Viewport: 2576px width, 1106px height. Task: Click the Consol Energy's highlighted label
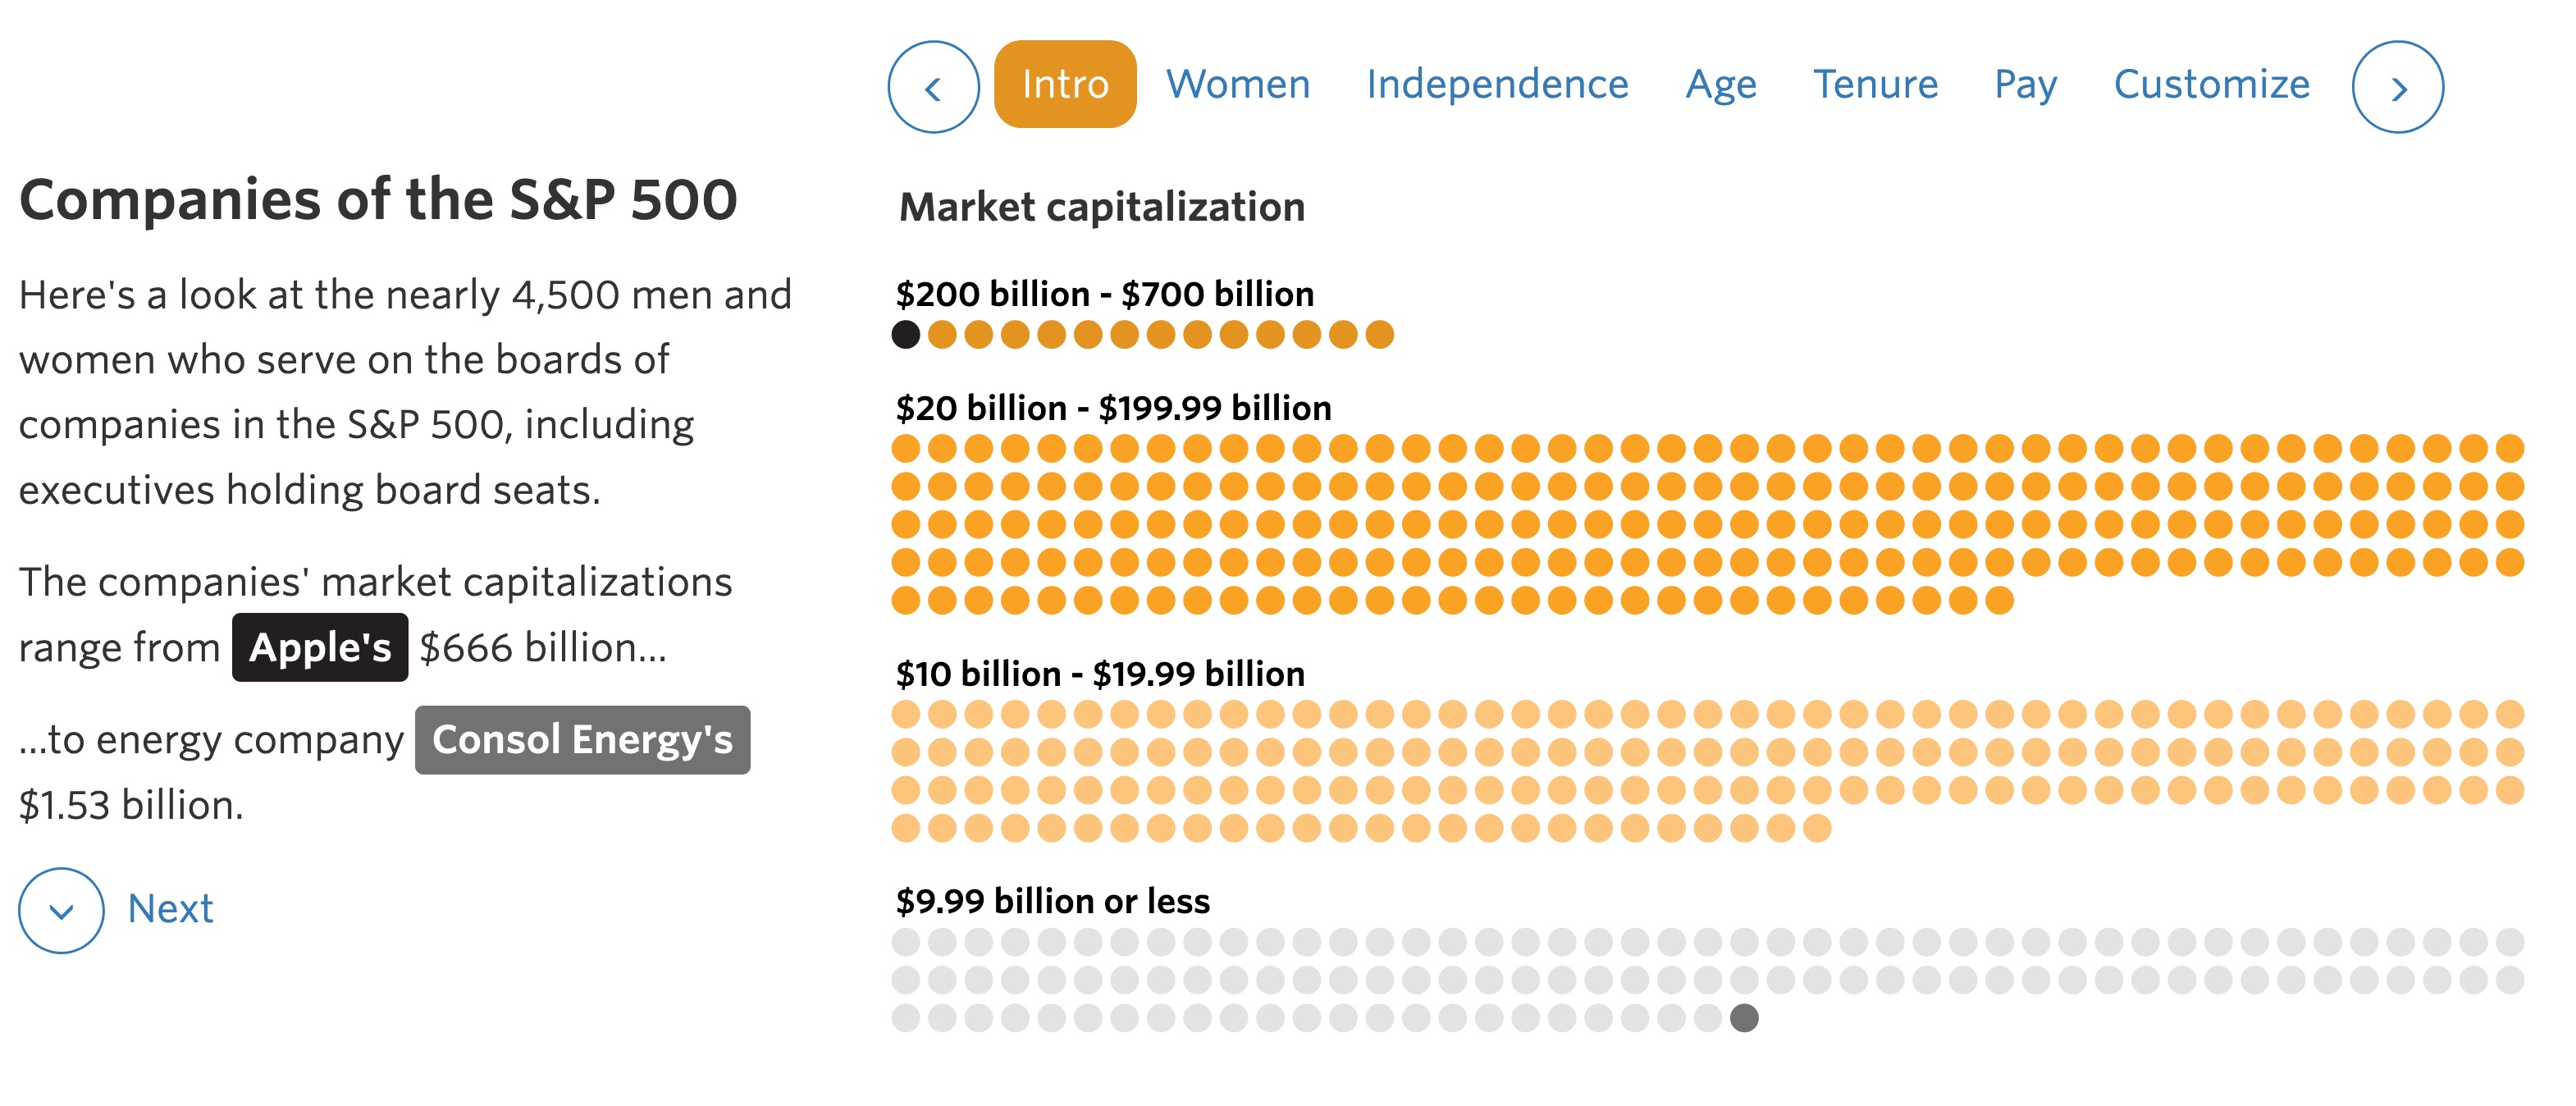(x=582, y=740)
